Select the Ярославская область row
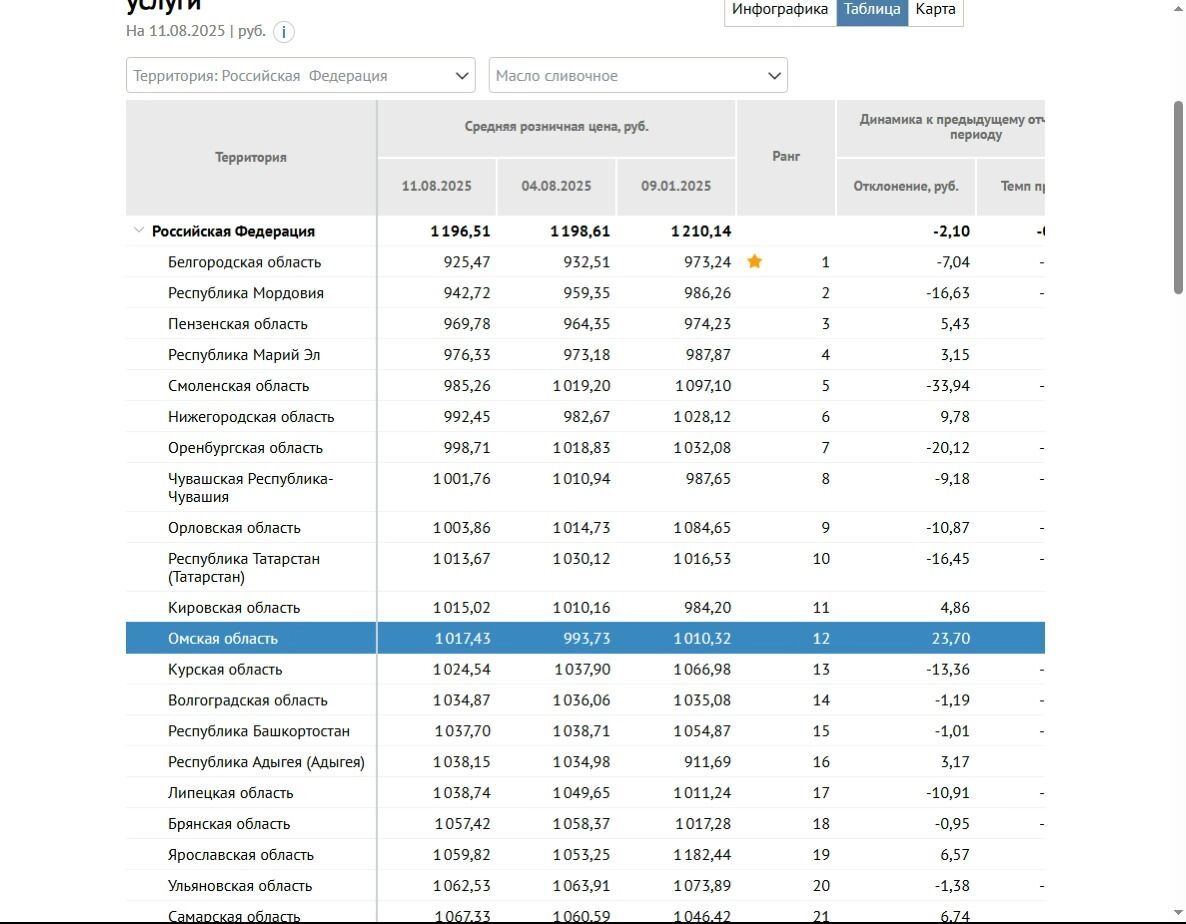 [x=241, y=855]
